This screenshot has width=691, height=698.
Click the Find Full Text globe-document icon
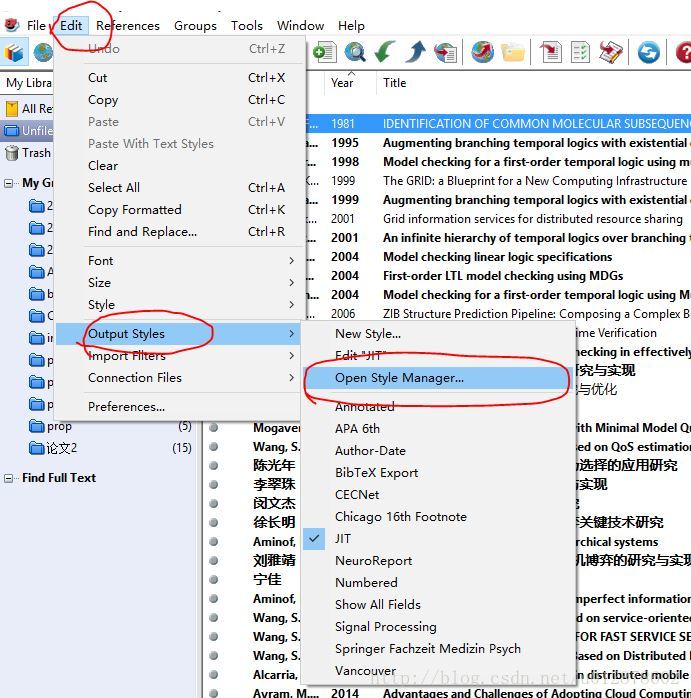(445, 52)
